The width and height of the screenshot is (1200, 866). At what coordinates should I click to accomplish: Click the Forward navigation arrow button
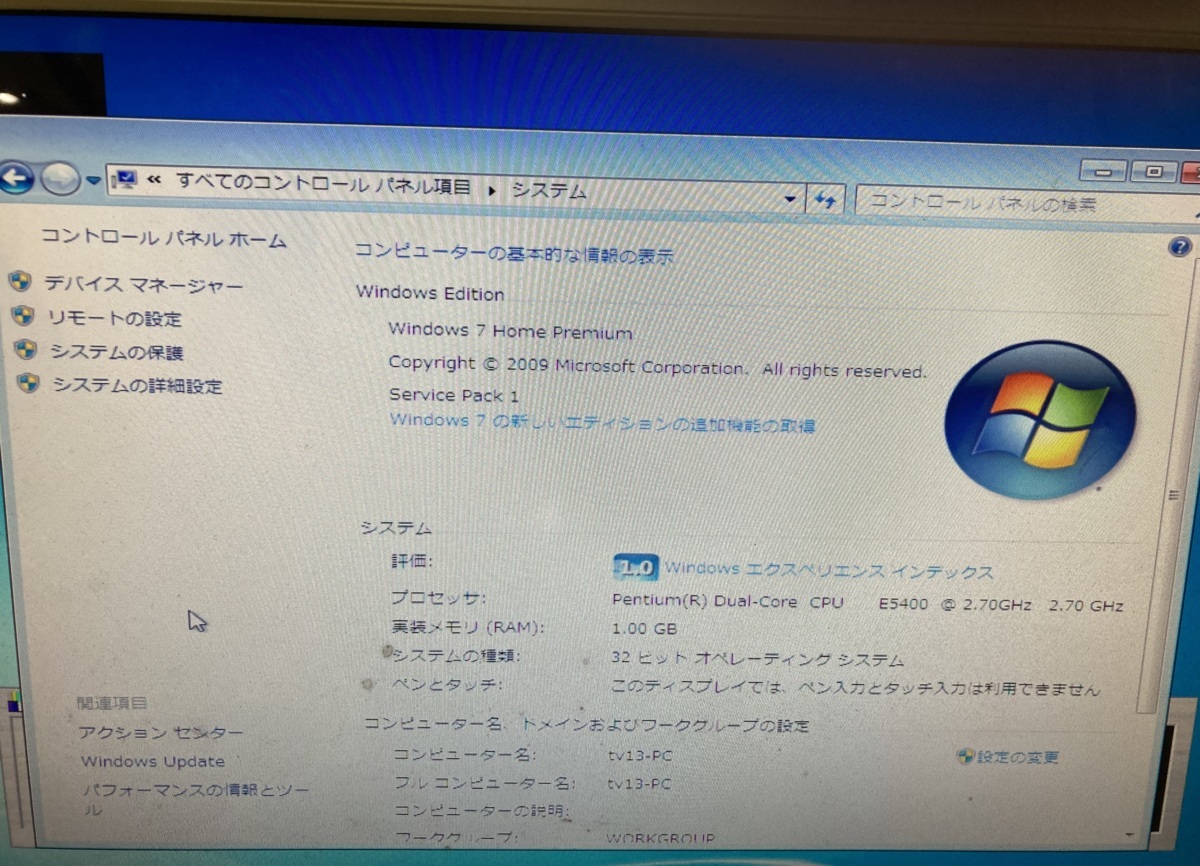coord(60,180)
